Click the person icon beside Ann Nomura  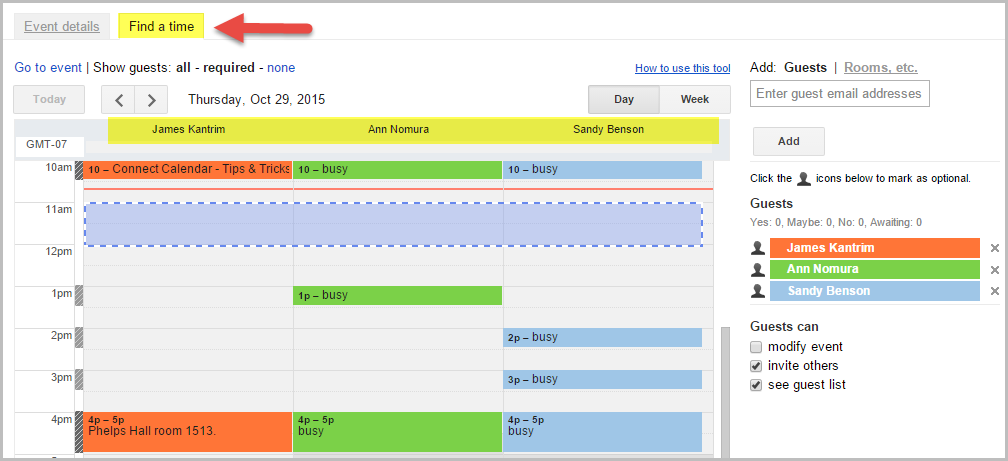point(758,269)
